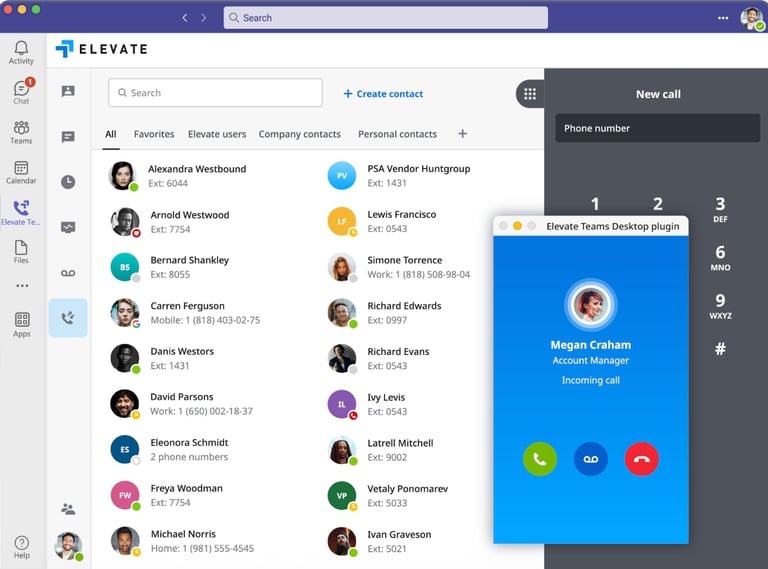Focus the contacts Search field
Image resolution: width=768 pixels, height=569 pixels.
click(215, 93)
